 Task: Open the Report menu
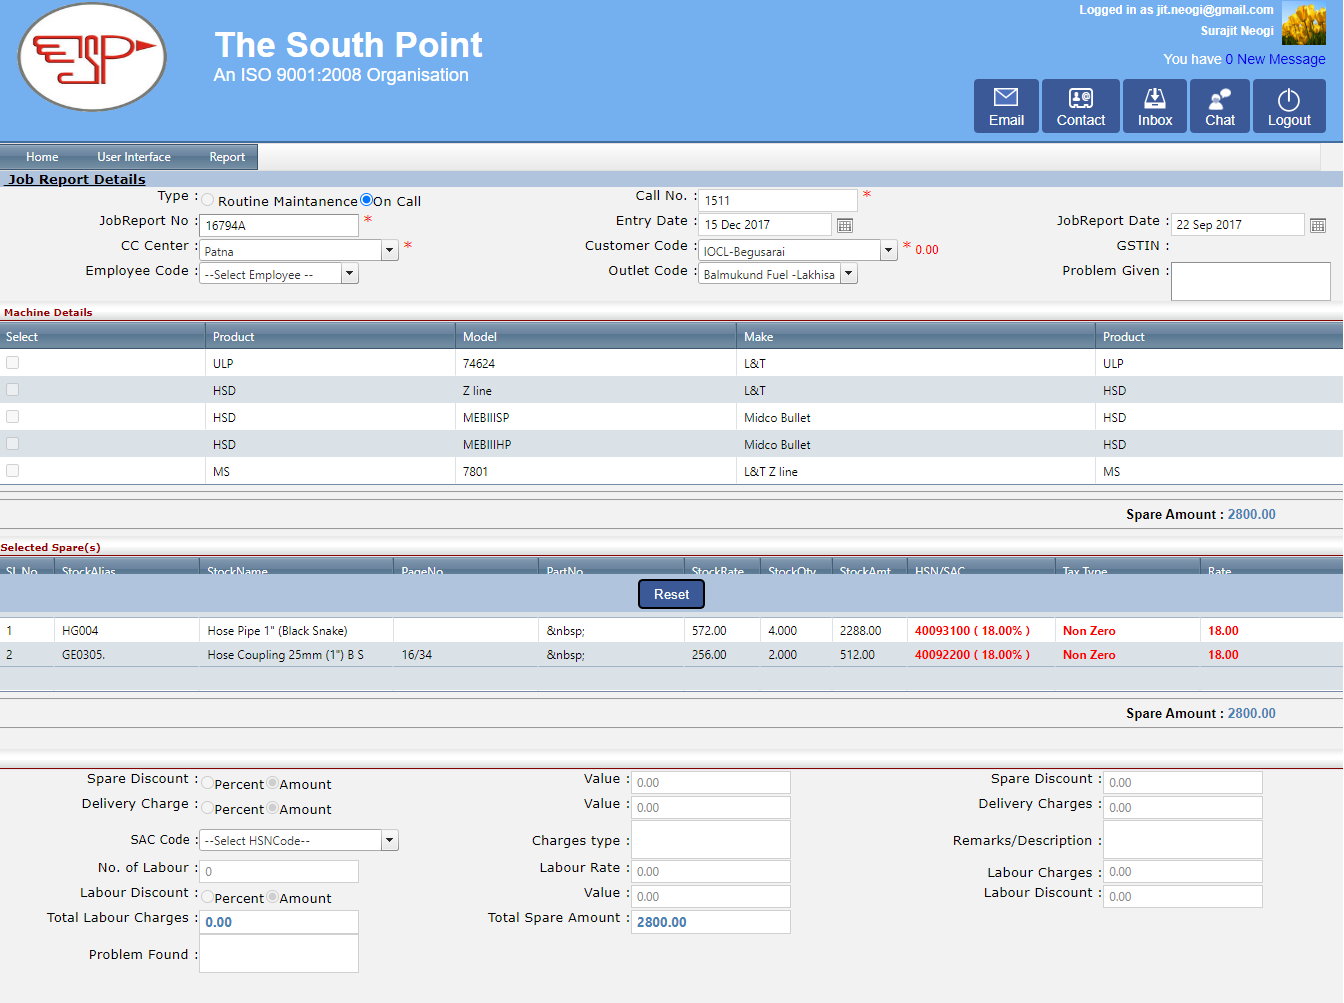point(227,157)
